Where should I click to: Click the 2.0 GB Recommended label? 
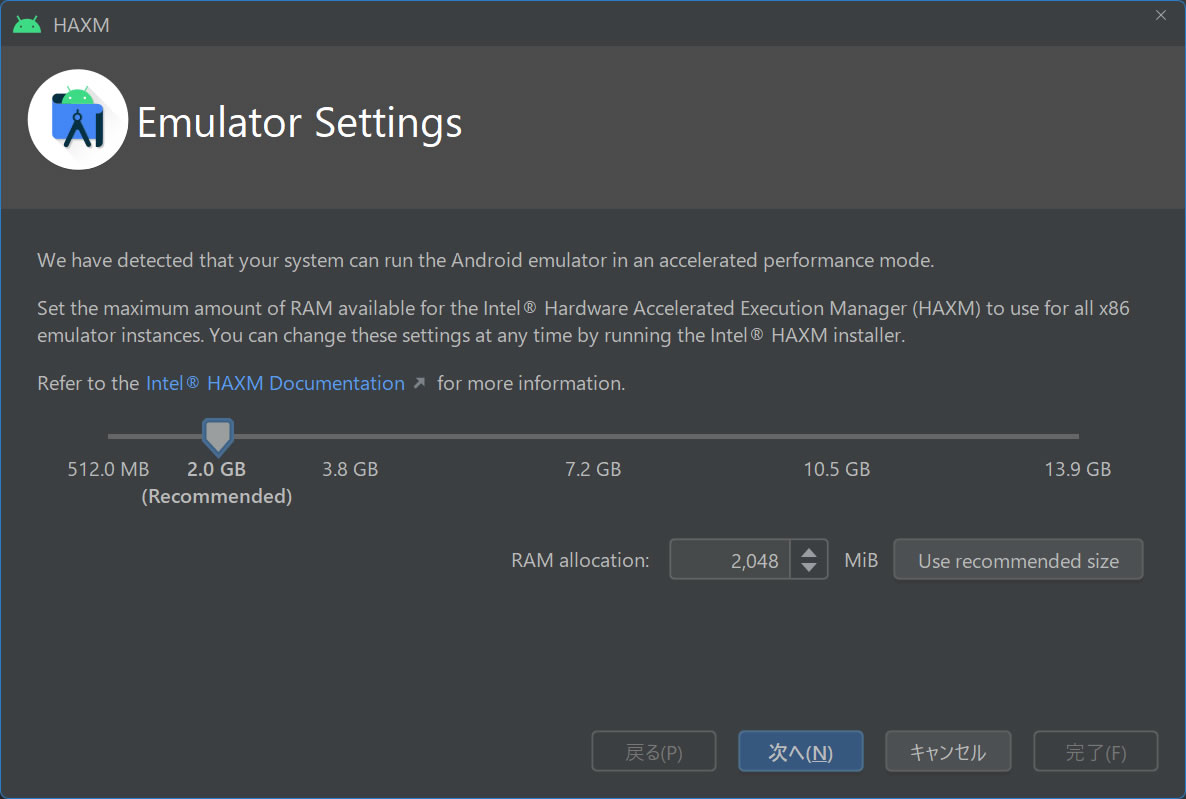point(217,482)
